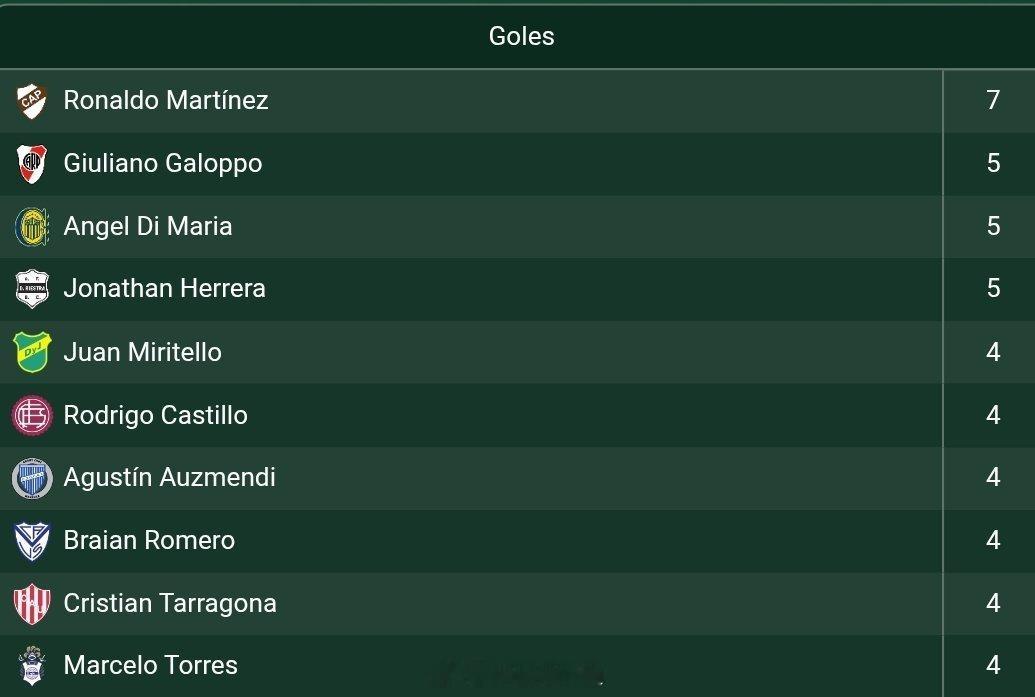
Task: Click the Platense crest beside Ronaldo Martínez
Action: tap(31, 101)
